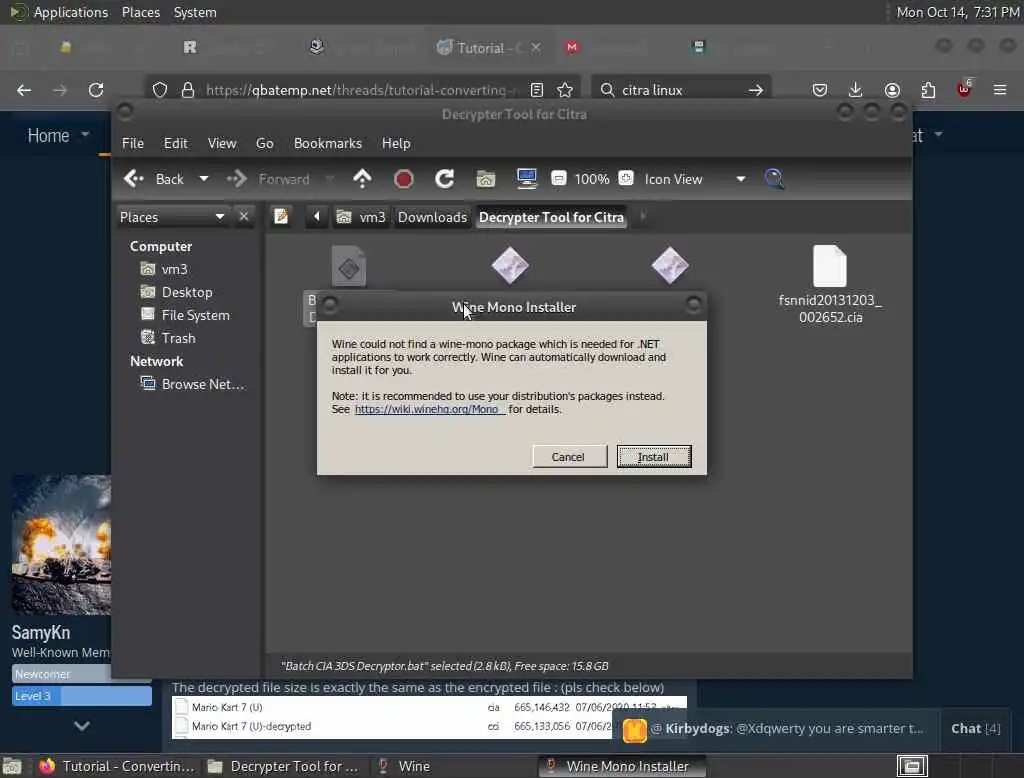Viewport: 1024px width, 778px height.
Task: Open the Bookmarks menu in file manager
Action: [328, 143]
